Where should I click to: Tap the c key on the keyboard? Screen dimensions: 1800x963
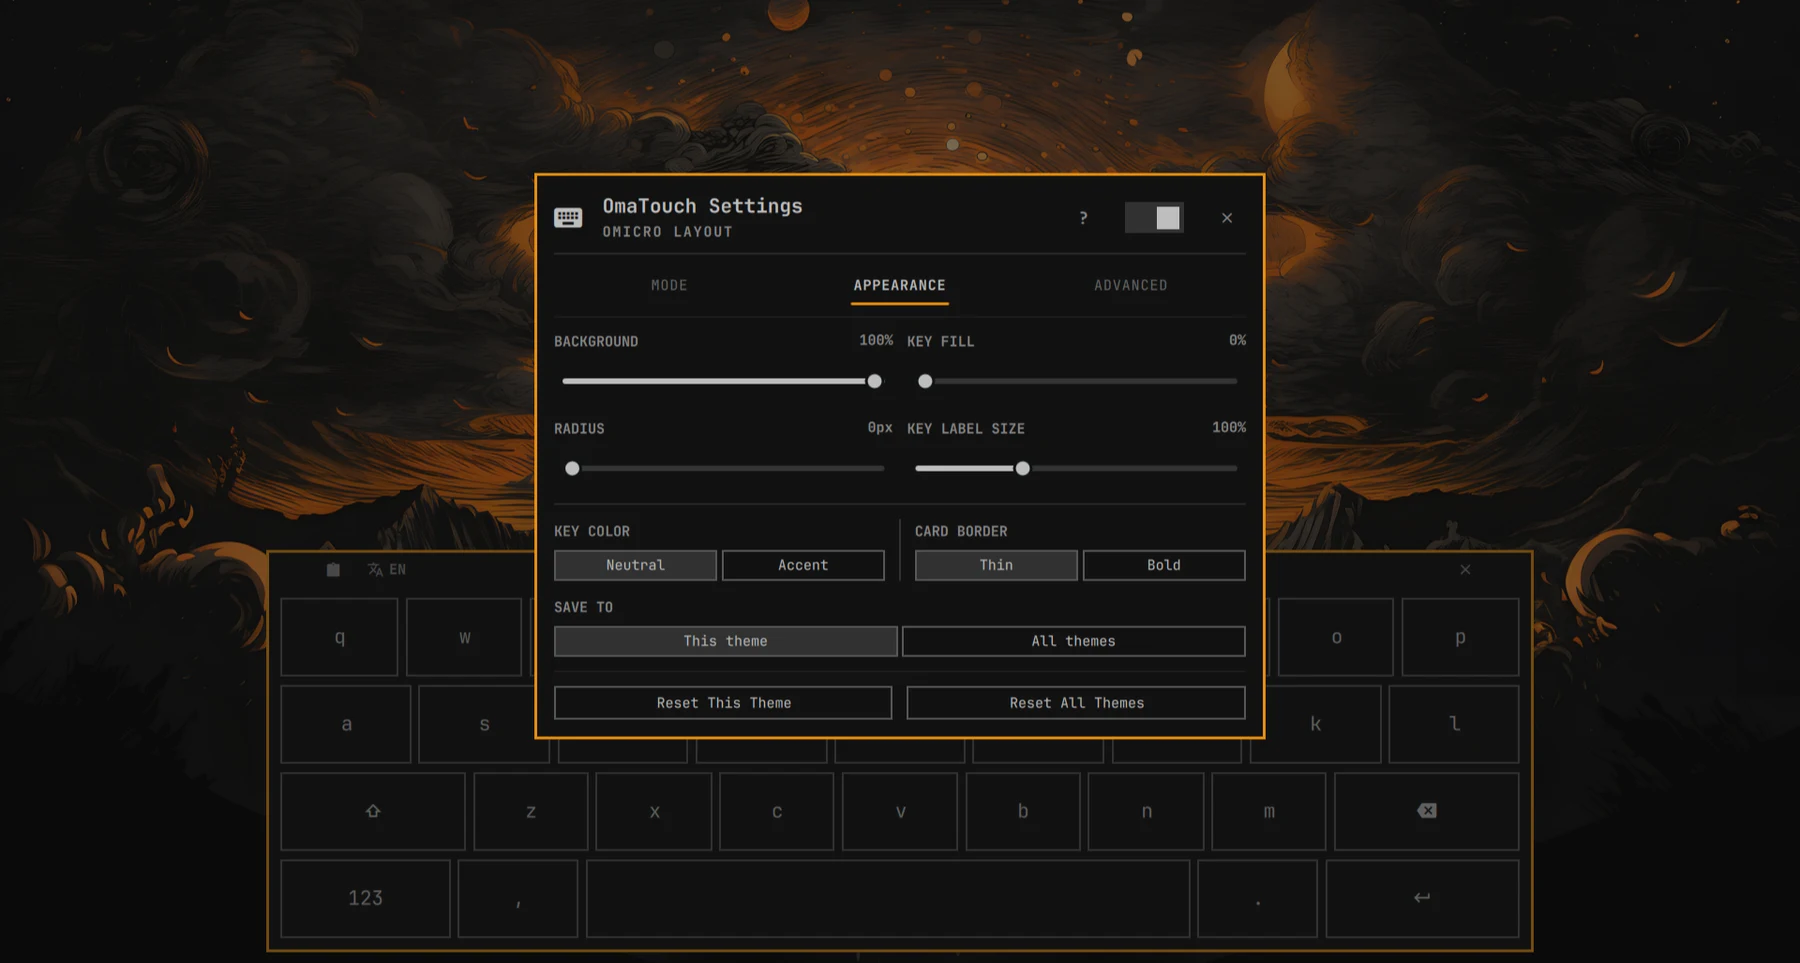[777, 811]
